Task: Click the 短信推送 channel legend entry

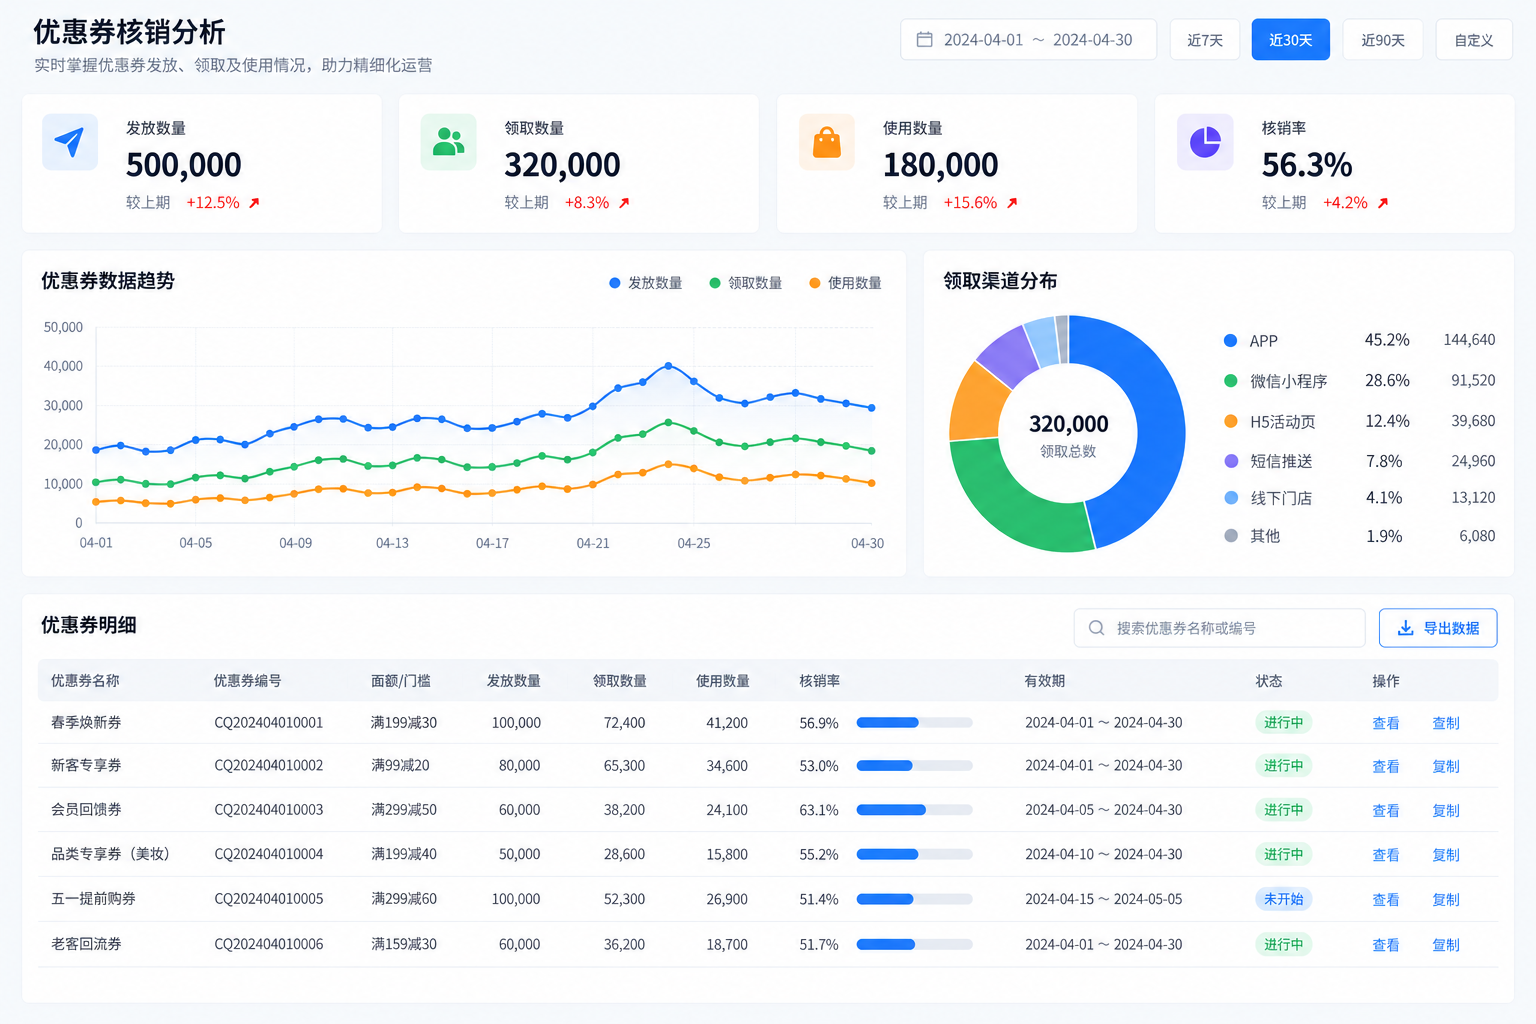Action: 1268,461
